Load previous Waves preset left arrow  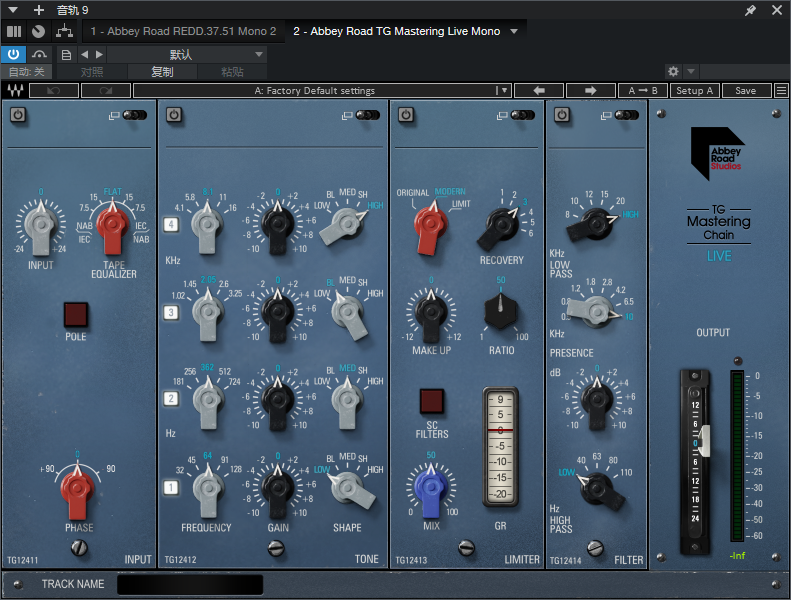click(x=539, y=91)
